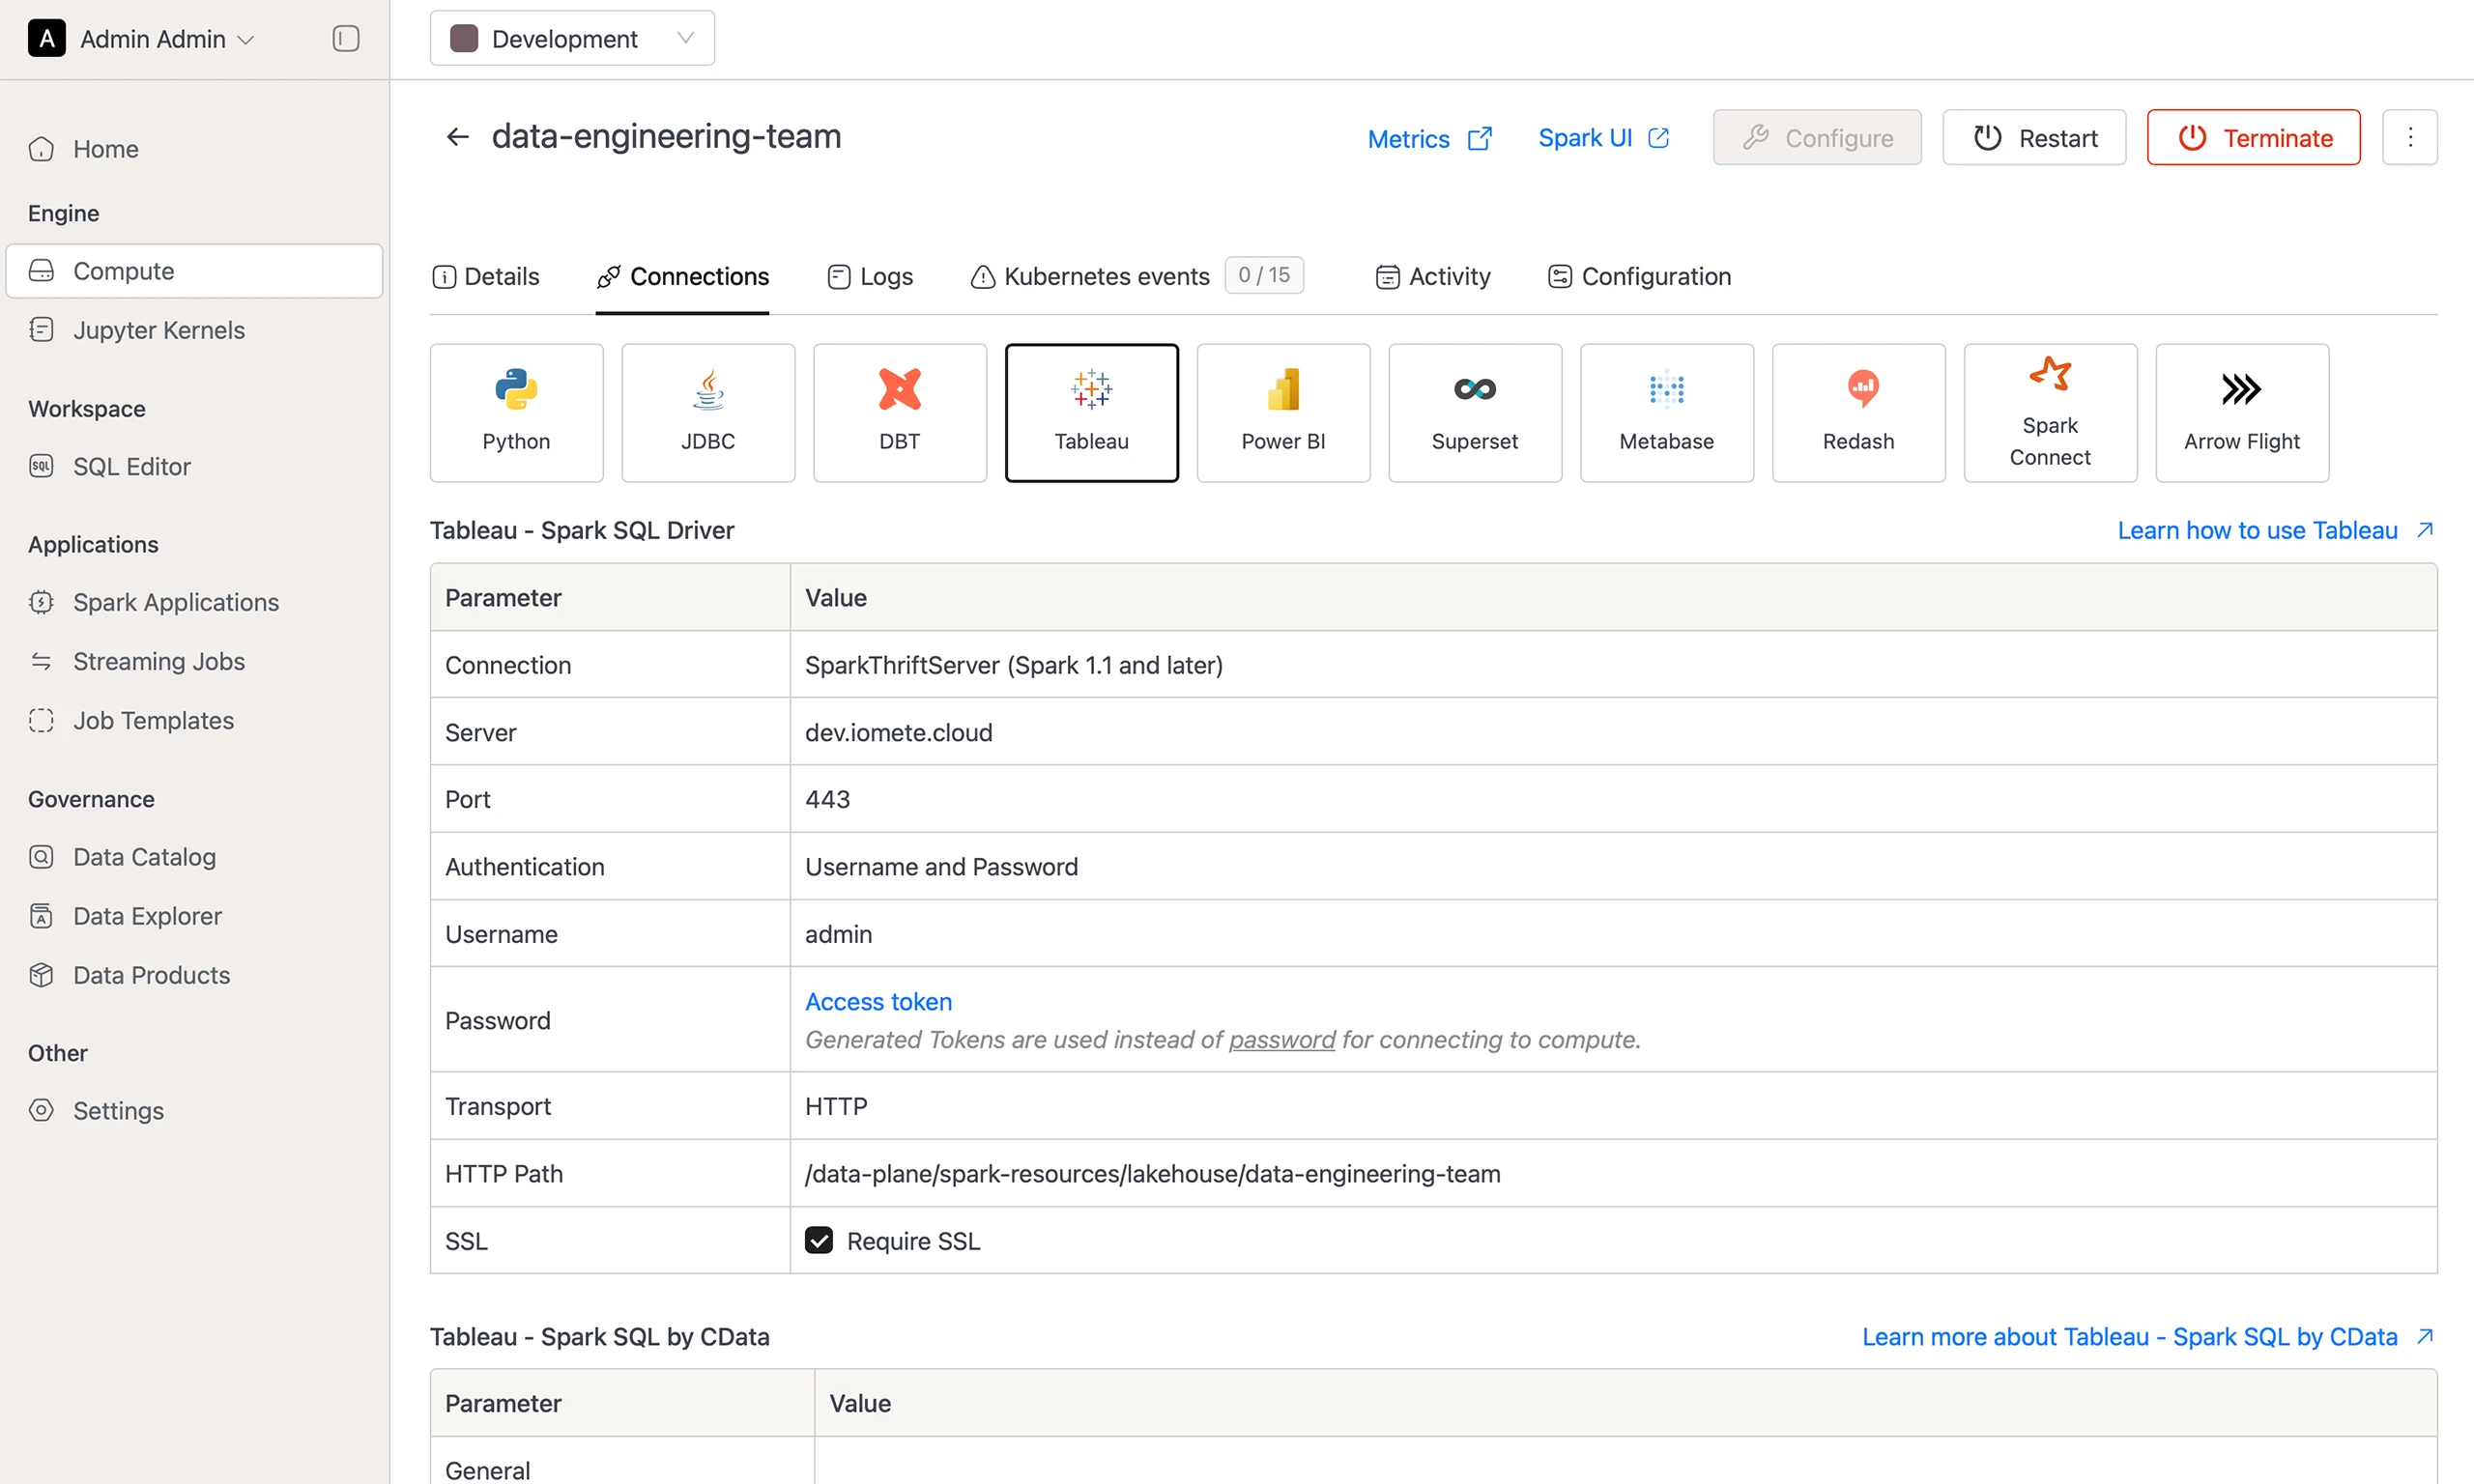
Task: Select the DBT connection card
Action: tap(900, 412)
